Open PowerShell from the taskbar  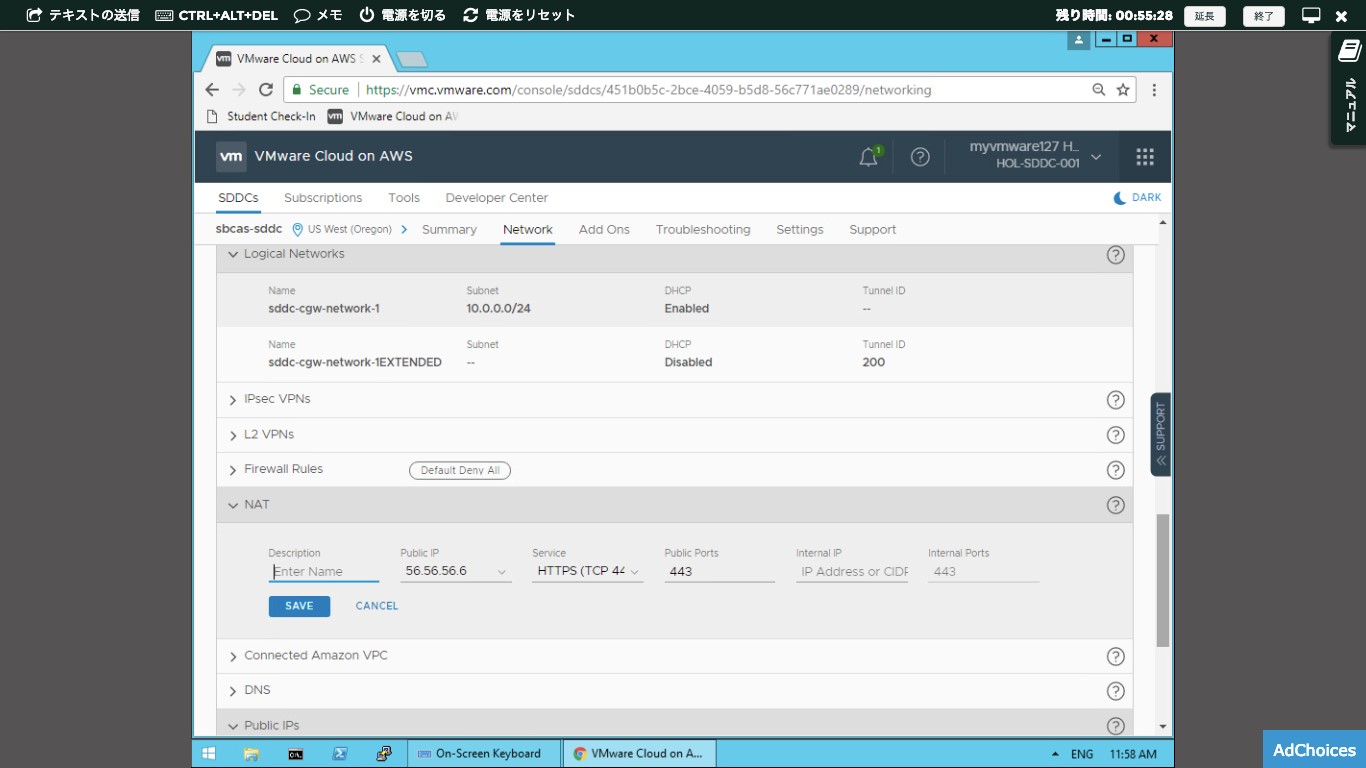click(x=339, y=754)
